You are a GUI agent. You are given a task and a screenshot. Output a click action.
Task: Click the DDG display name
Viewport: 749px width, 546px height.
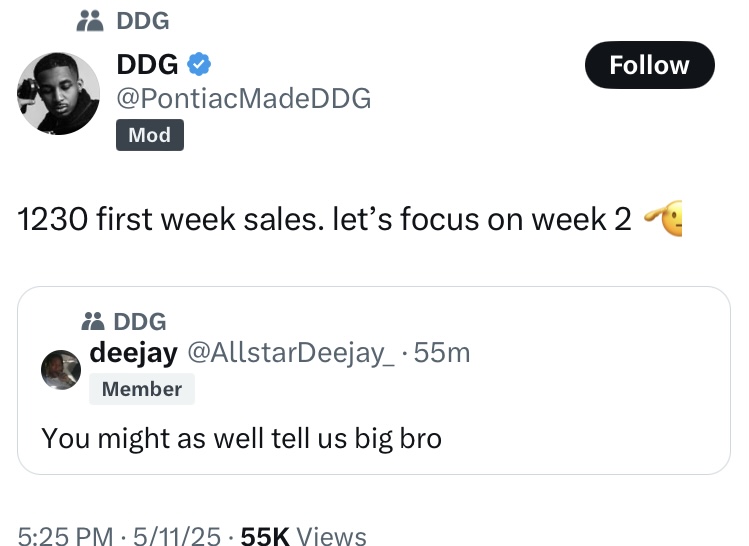point(147,65)
